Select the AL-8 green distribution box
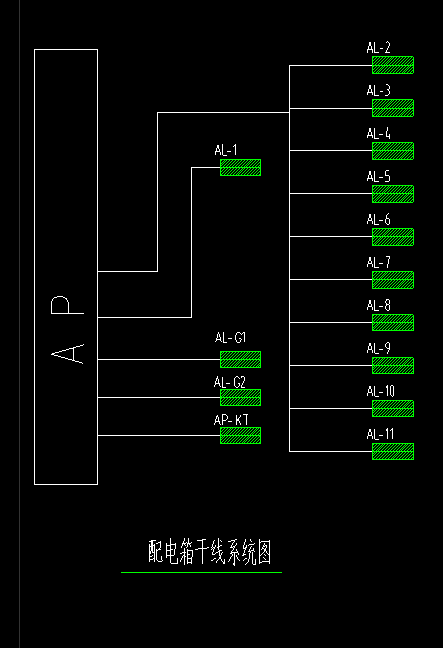Viewport: 443px width, 648px height. point(393,323)
